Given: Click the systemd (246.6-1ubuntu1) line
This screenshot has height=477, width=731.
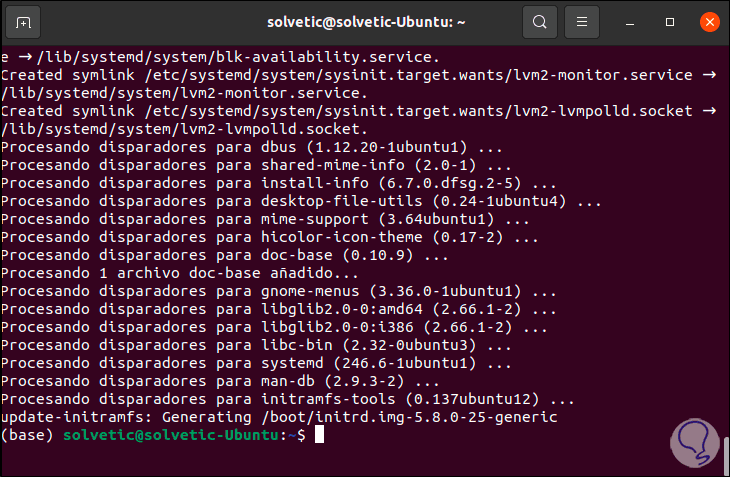Looking at the screenshot, I should click(x=256, y=363).
